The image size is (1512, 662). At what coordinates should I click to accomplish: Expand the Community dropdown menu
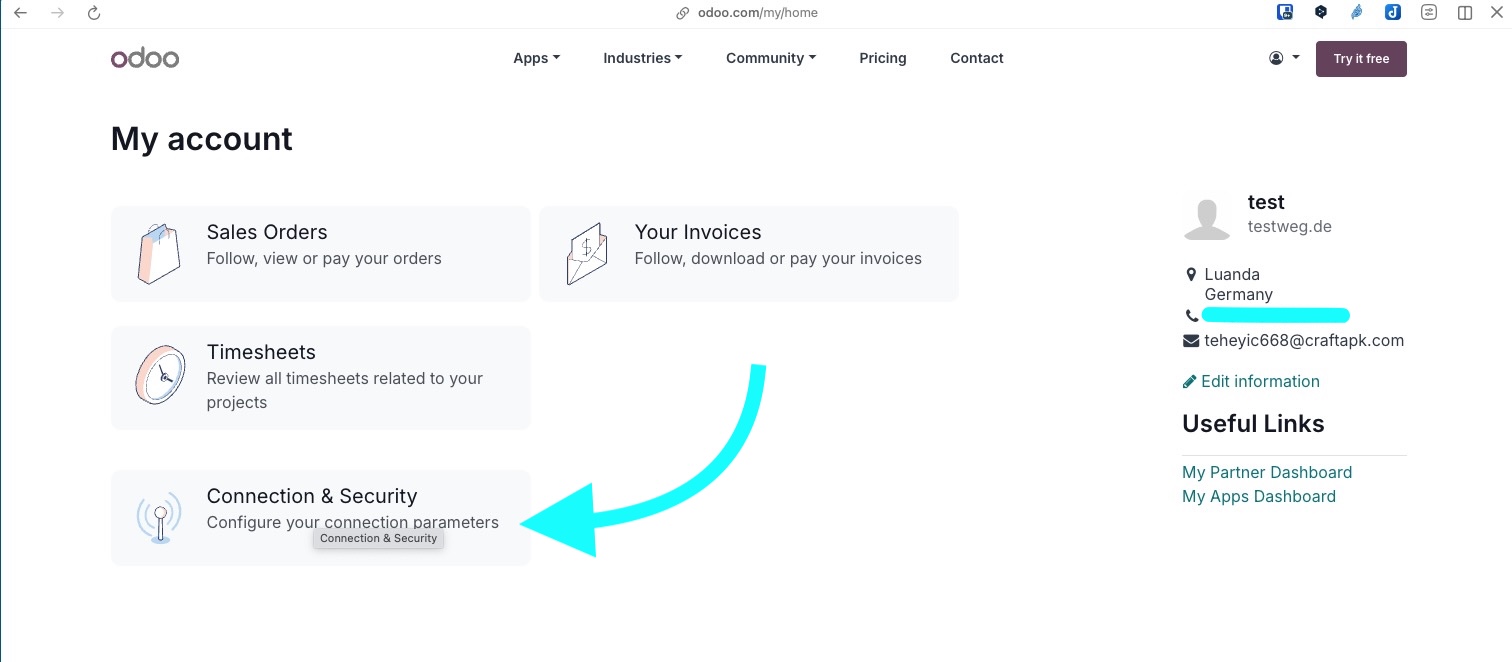(771, 58)
